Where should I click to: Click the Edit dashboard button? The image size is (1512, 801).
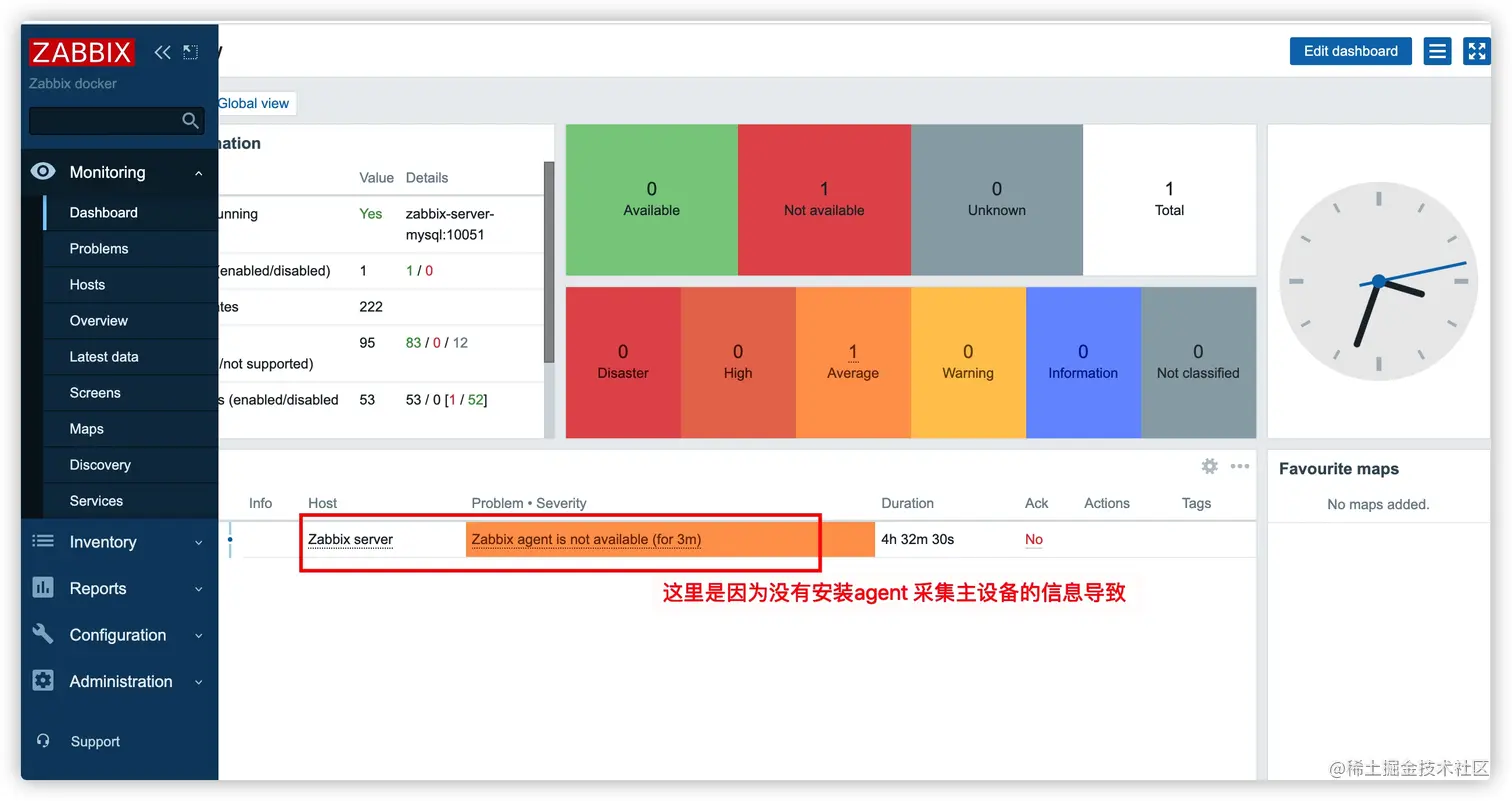coord(1350,51)
